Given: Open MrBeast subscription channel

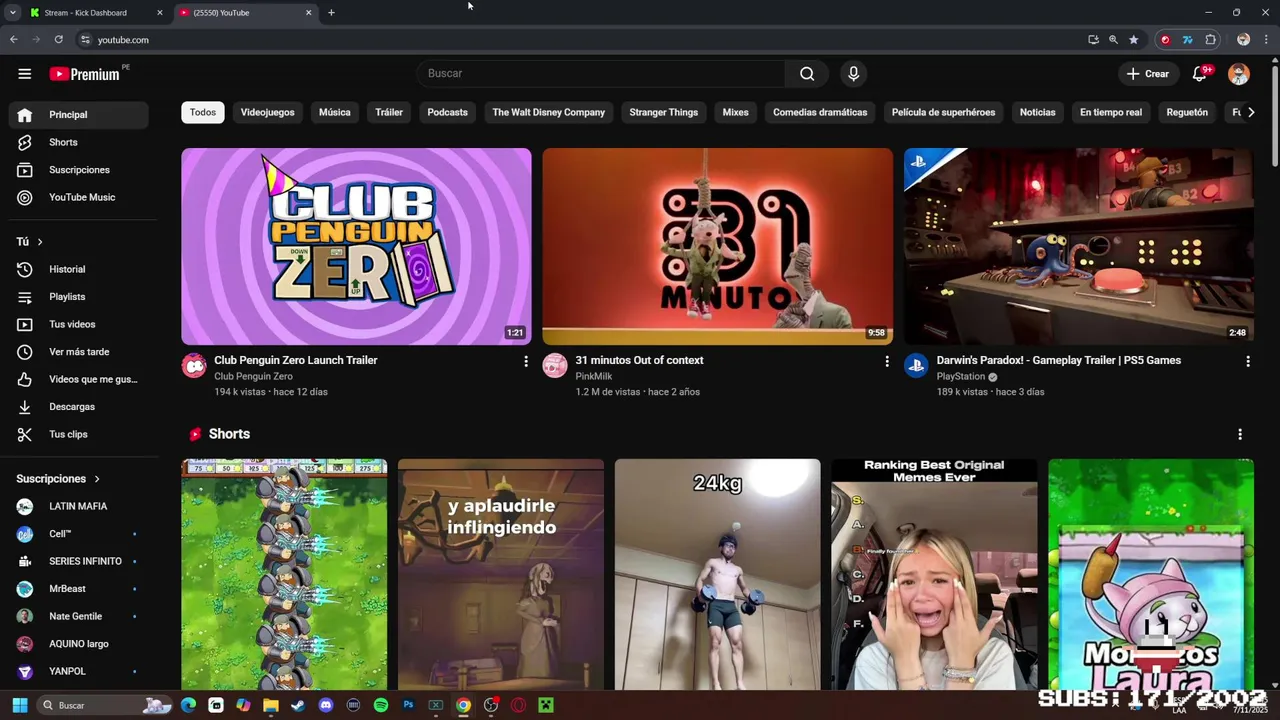Looking at the screenshot, I should 79,589.
